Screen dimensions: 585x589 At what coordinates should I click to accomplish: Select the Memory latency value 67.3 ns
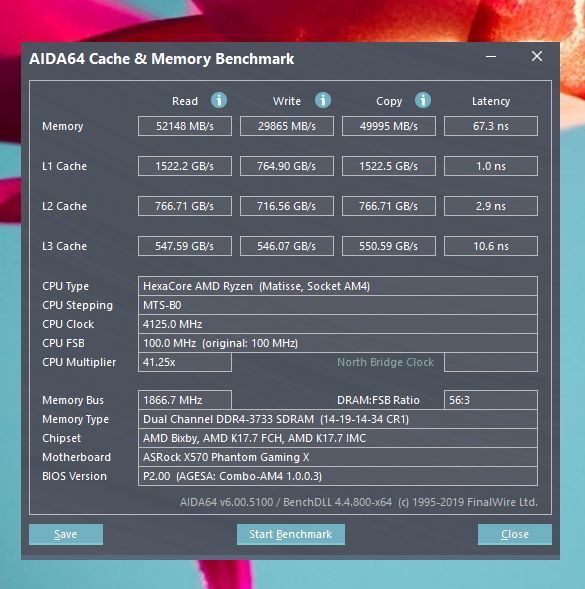click(x=491, y=126)
